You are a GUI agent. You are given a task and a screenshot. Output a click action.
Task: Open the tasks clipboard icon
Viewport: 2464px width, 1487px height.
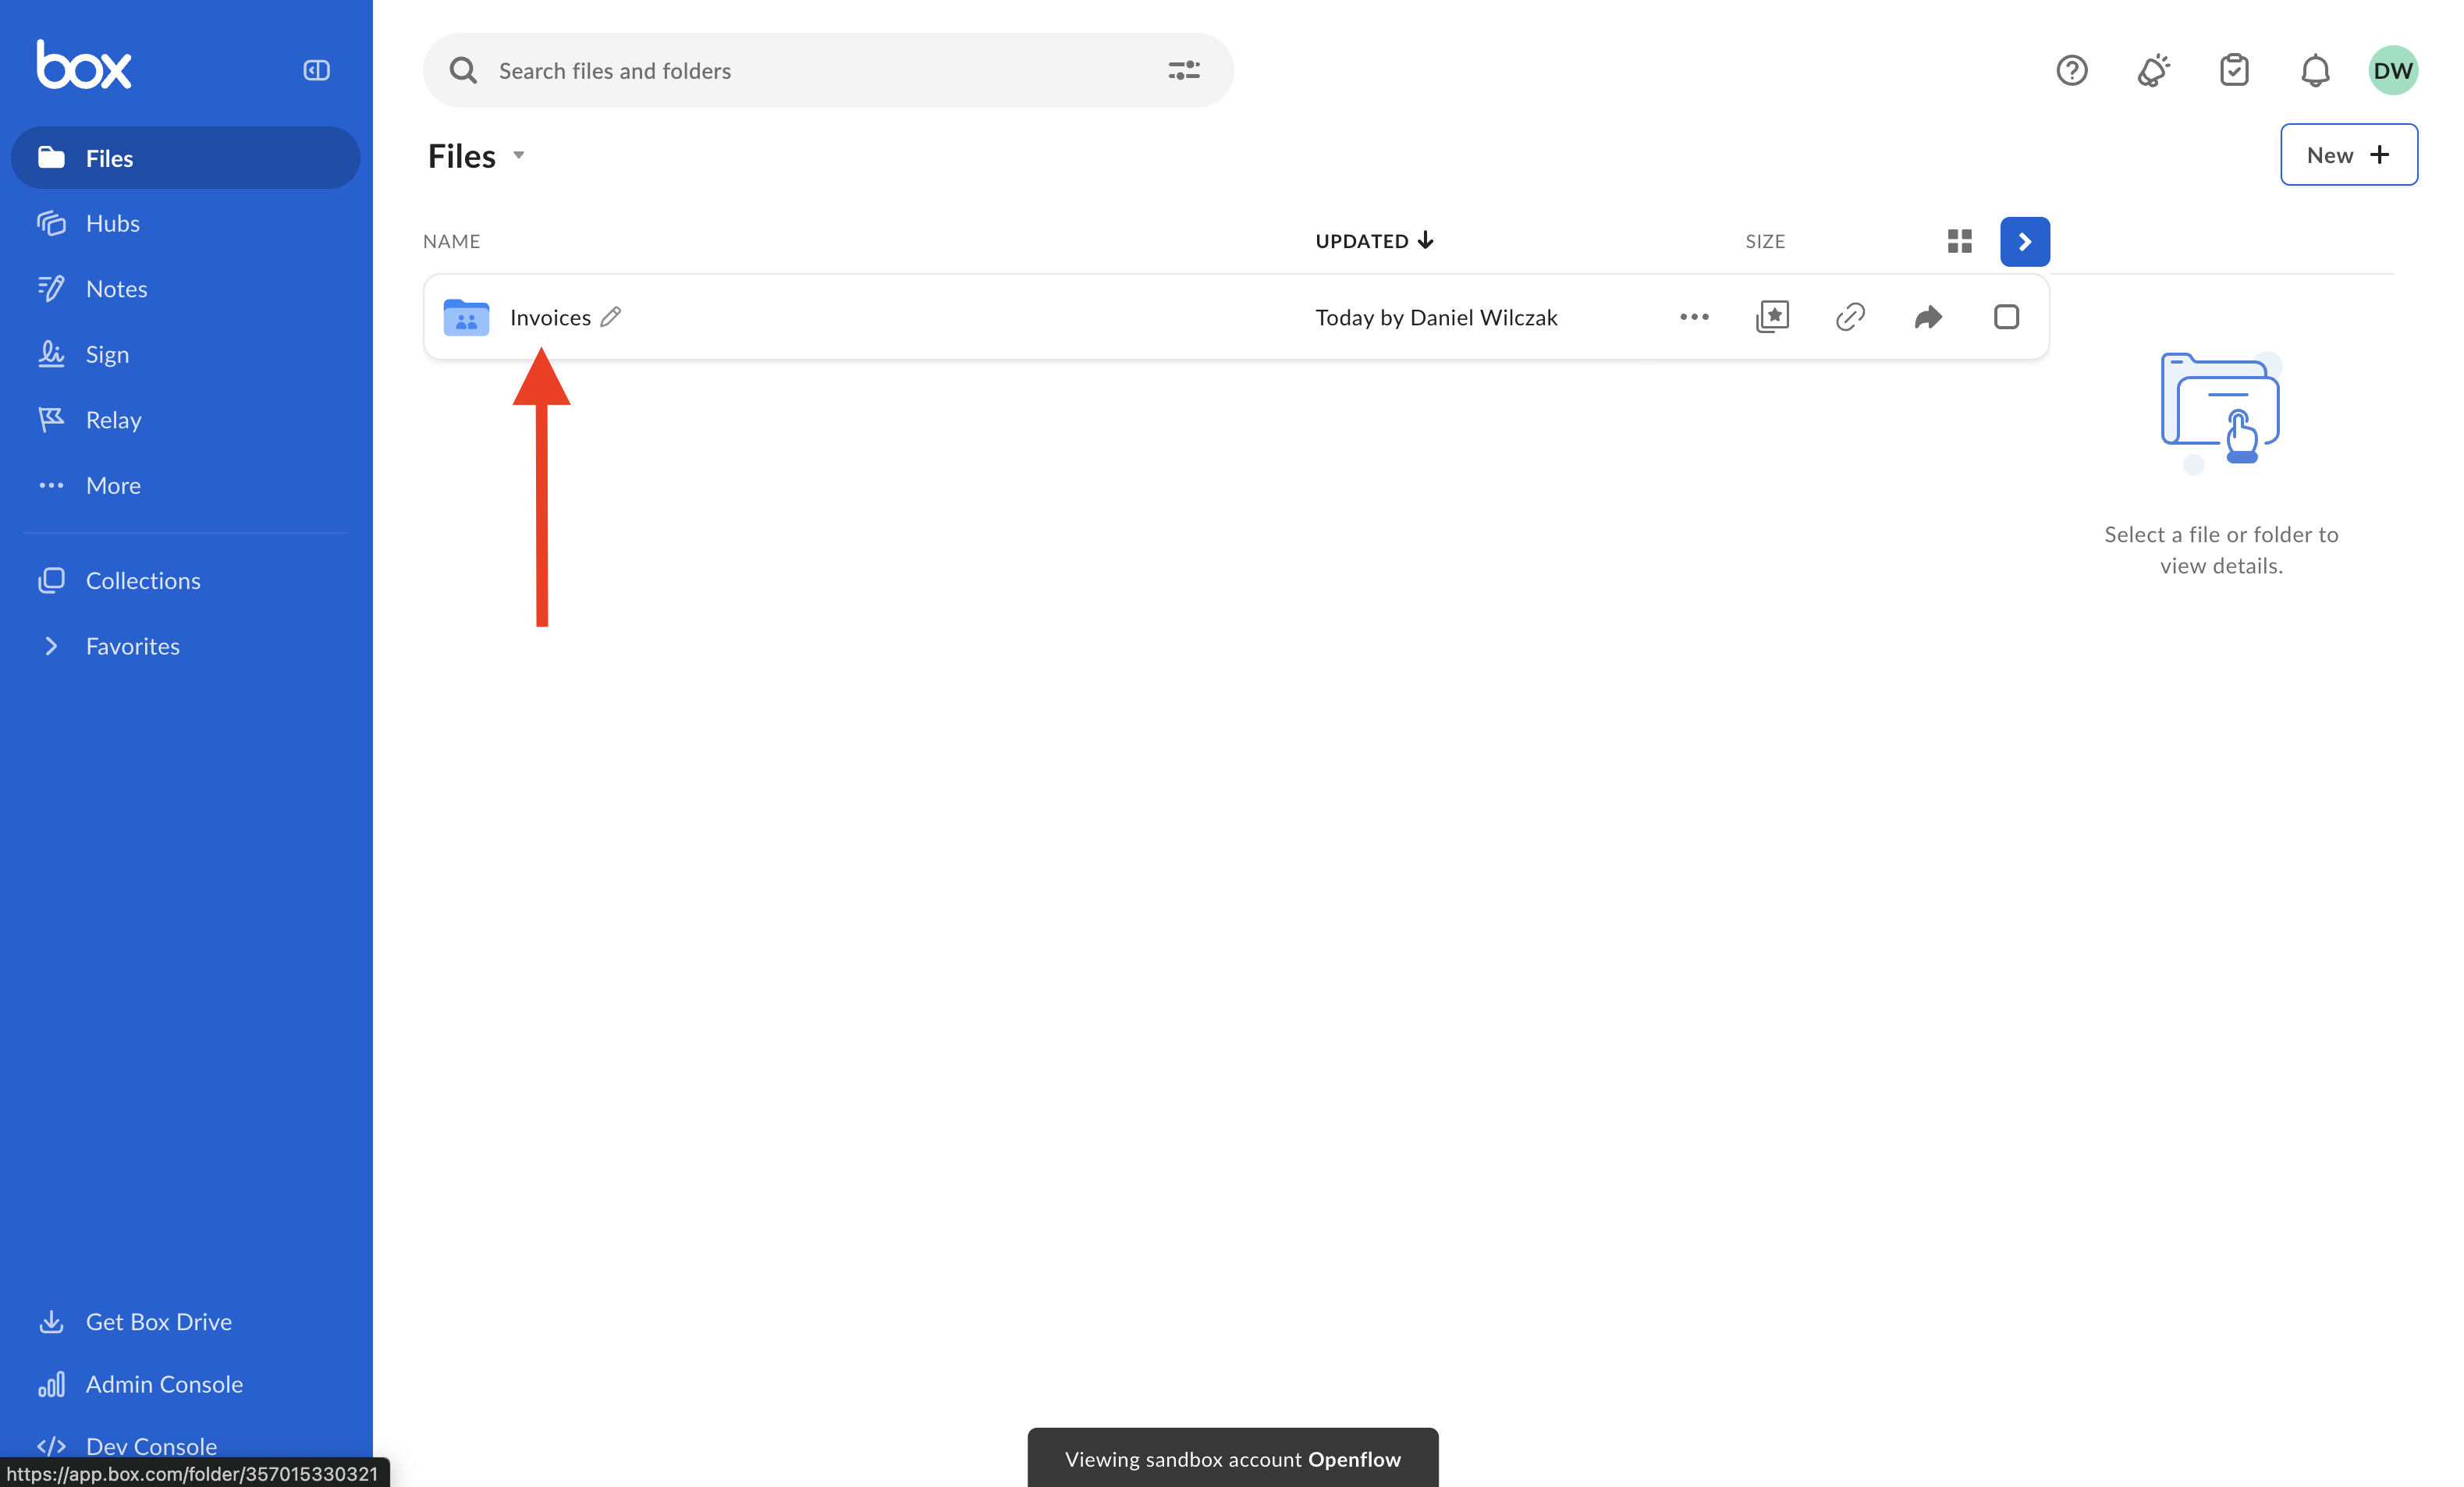pyautogui.click(x=2233, y=70)
